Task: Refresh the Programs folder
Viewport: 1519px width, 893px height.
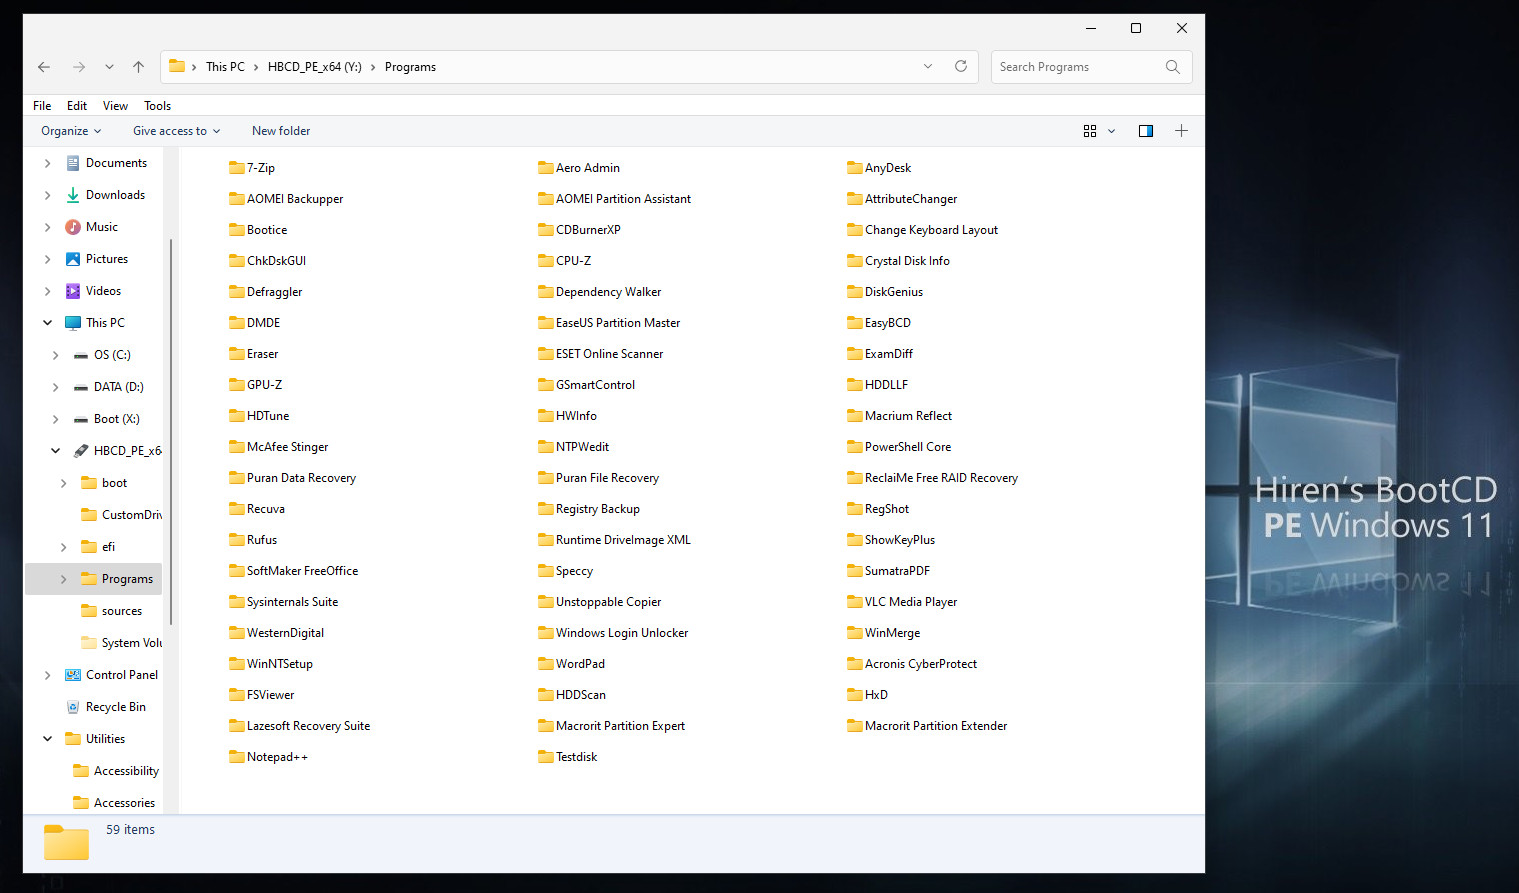Action: (960, 66)
